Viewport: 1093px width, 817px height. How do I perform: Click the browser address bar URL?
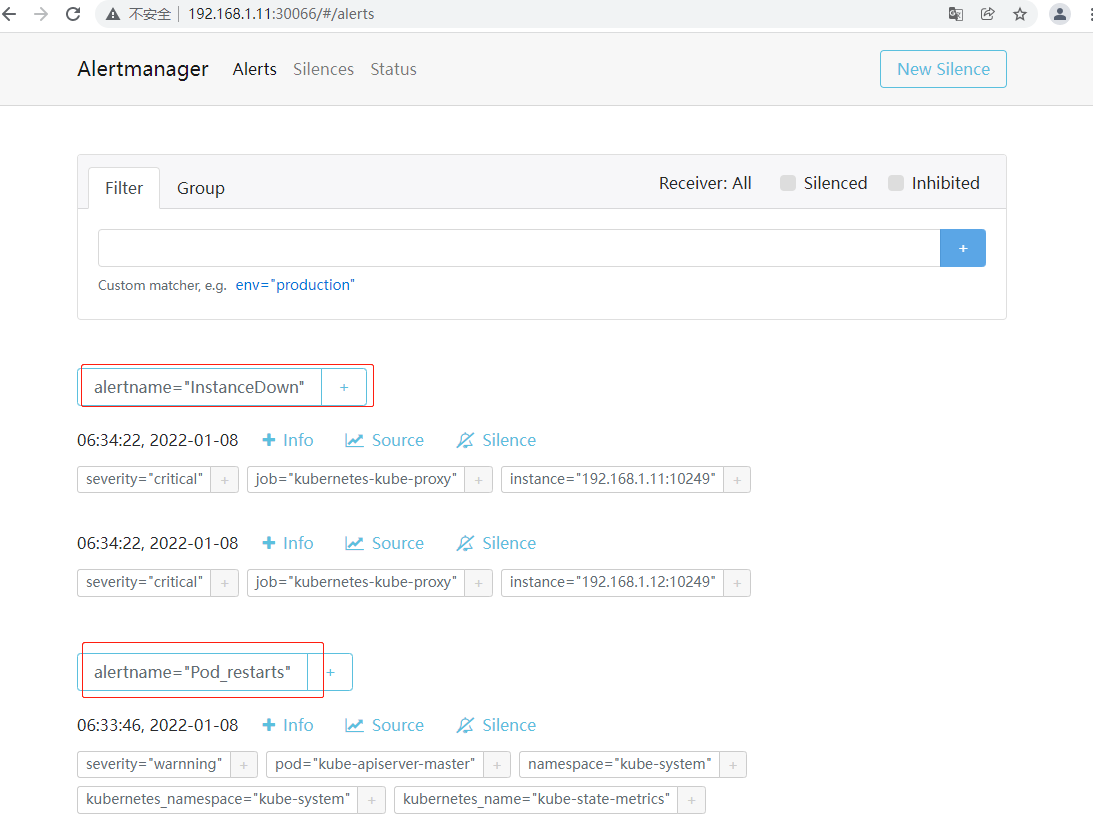click(x=281, y=14)
